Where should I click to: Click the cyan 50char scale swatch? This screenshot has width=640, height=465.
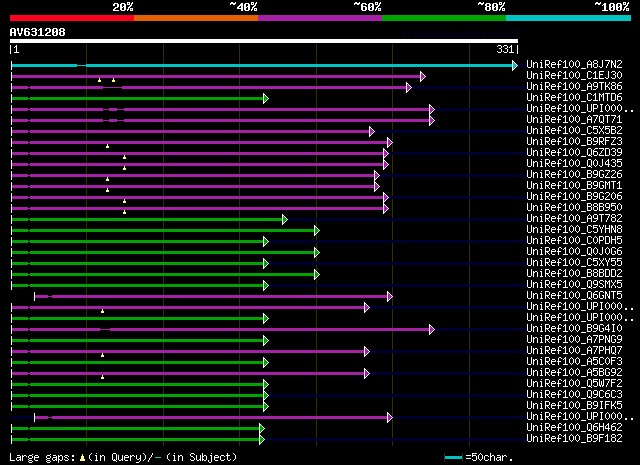453,457
